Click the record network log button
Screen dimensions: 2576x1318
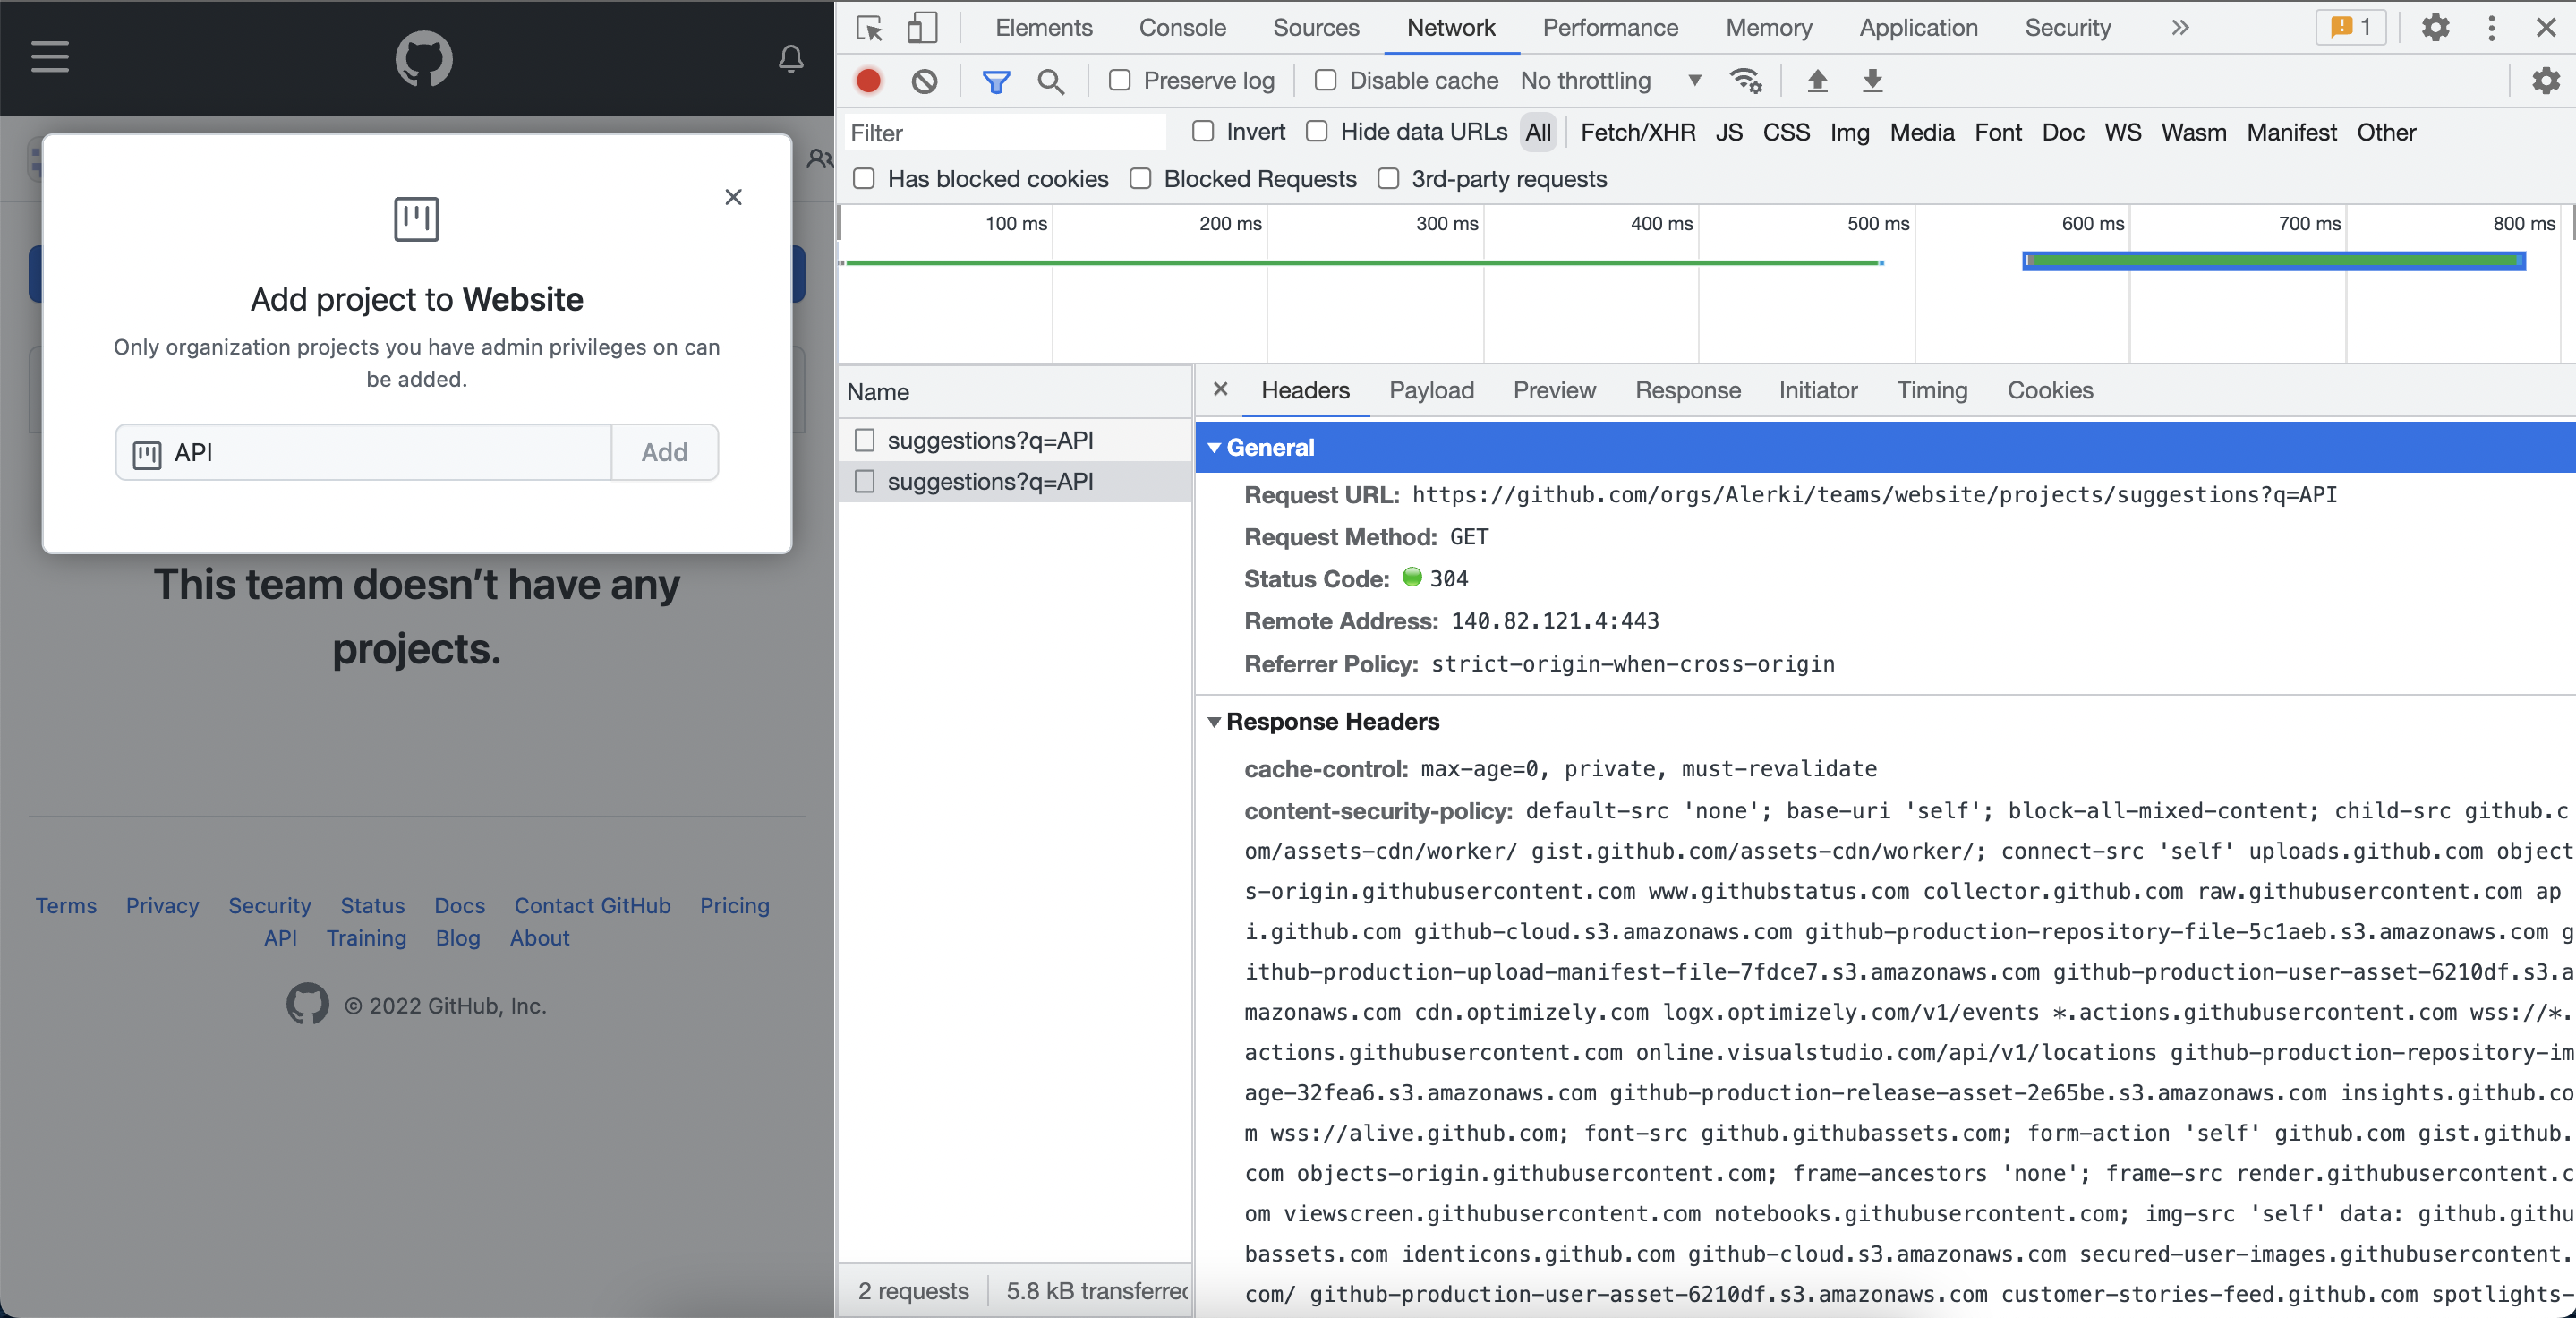(x=868, y=81)
